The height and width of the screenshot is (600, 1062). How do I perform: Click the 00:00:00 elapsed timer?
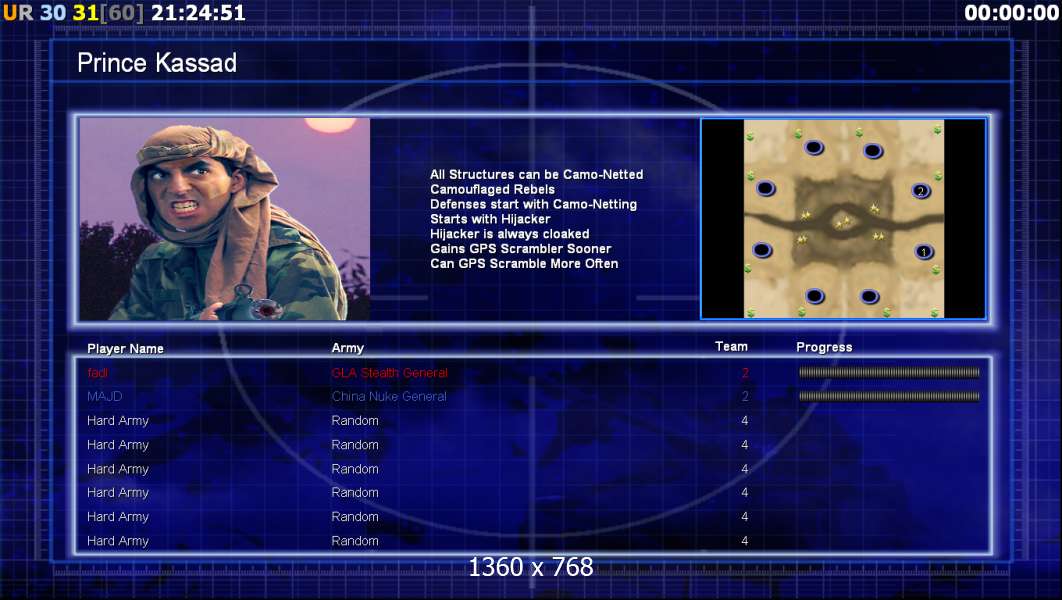[1011, 12]
